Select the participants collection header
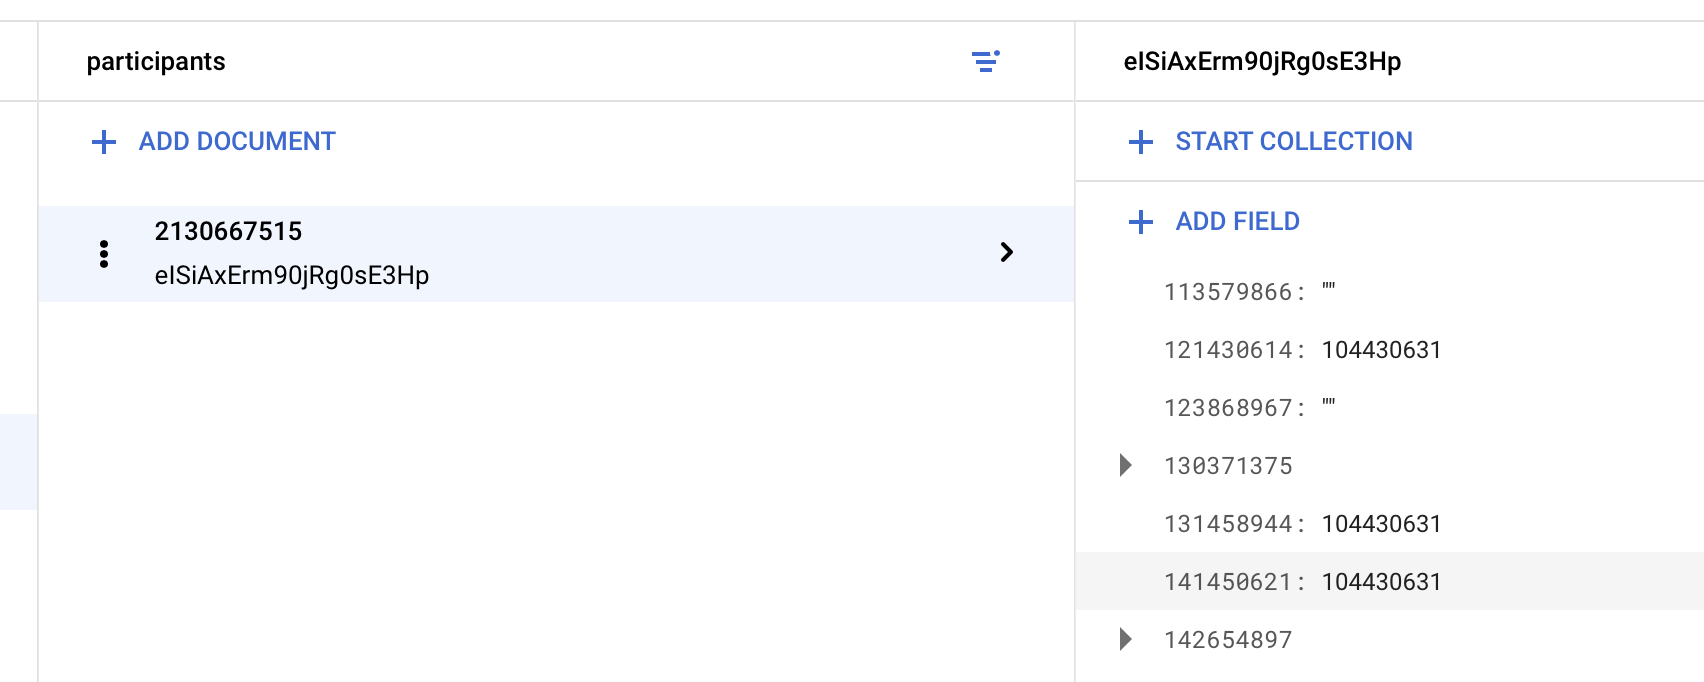 pyautogui.click(x=156, y=62)
